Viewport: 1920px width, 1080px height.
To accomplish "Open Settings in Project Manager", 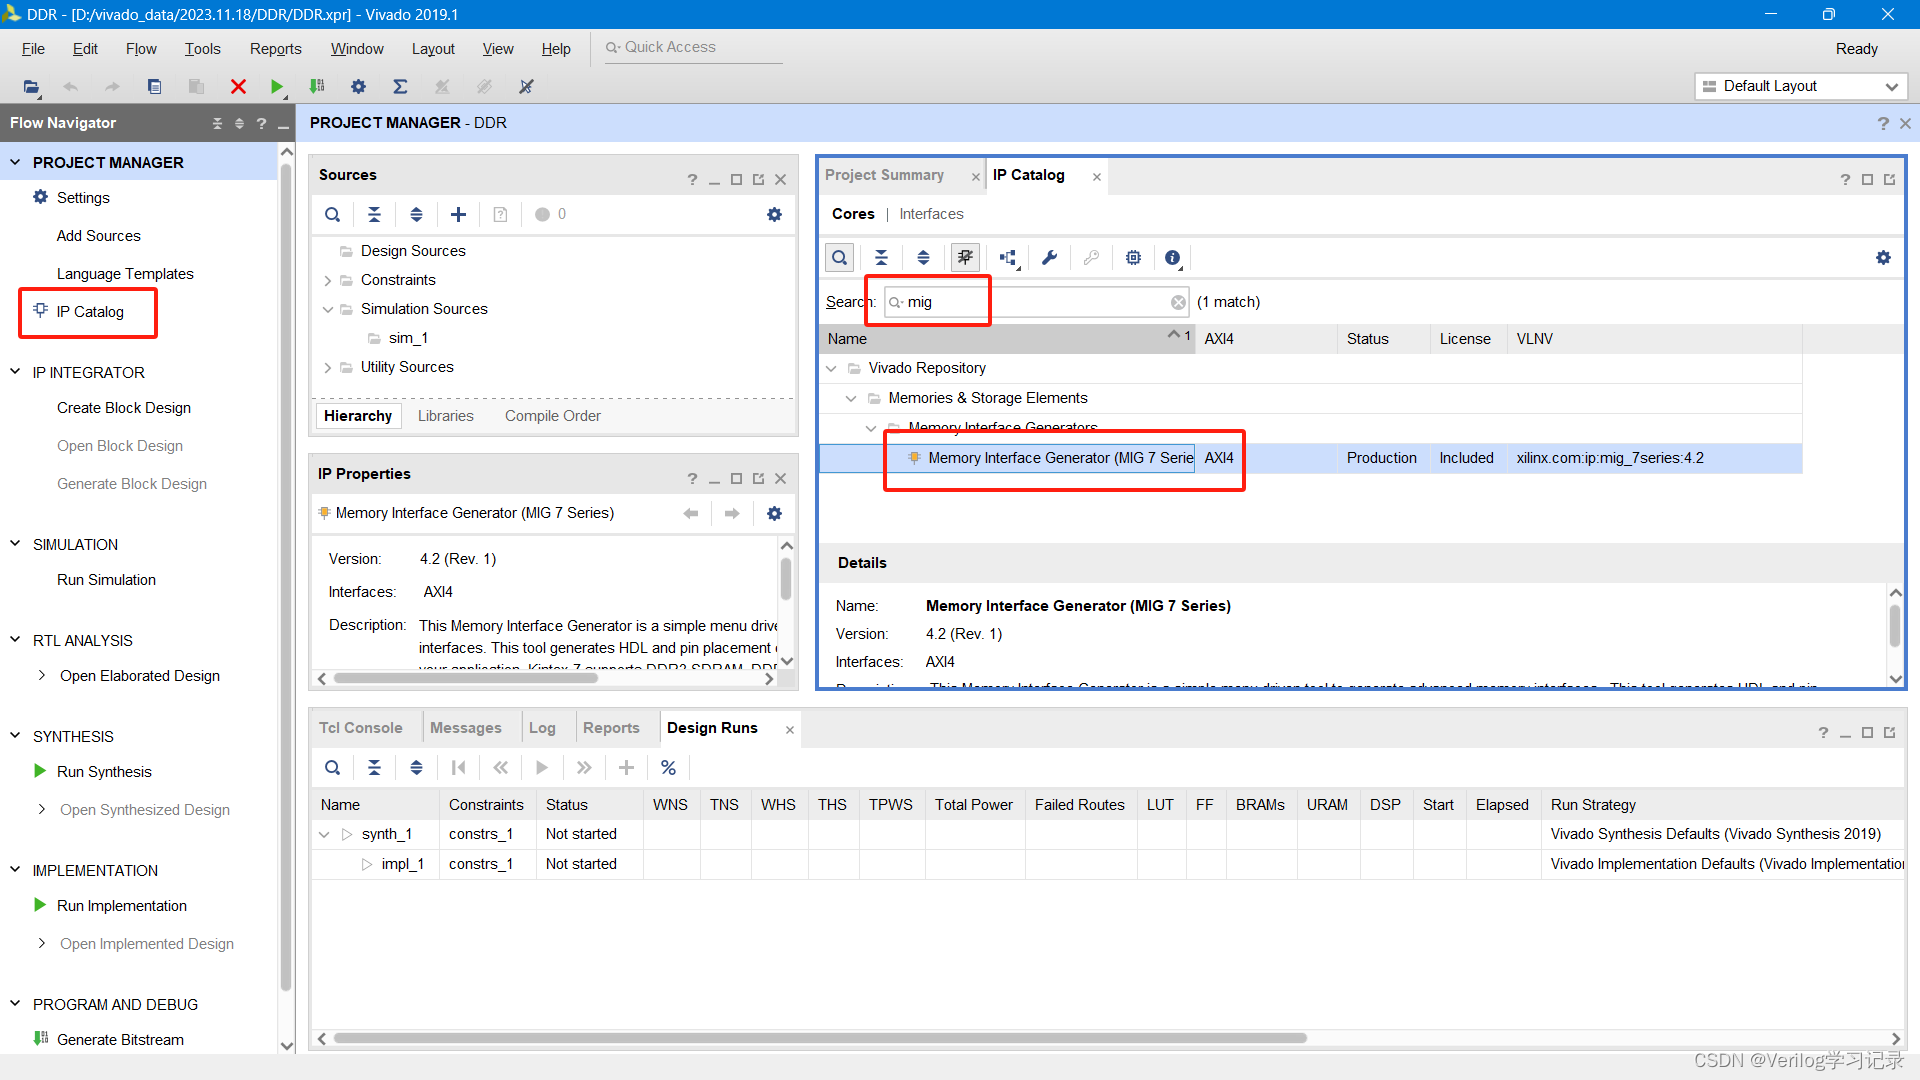I will click(83, 198).
